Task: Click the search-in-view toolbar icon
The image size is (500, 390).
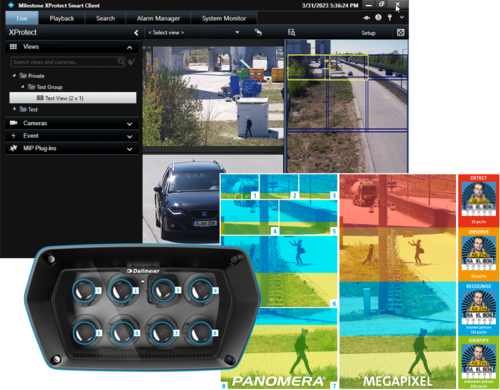Action: coord(292,32)
